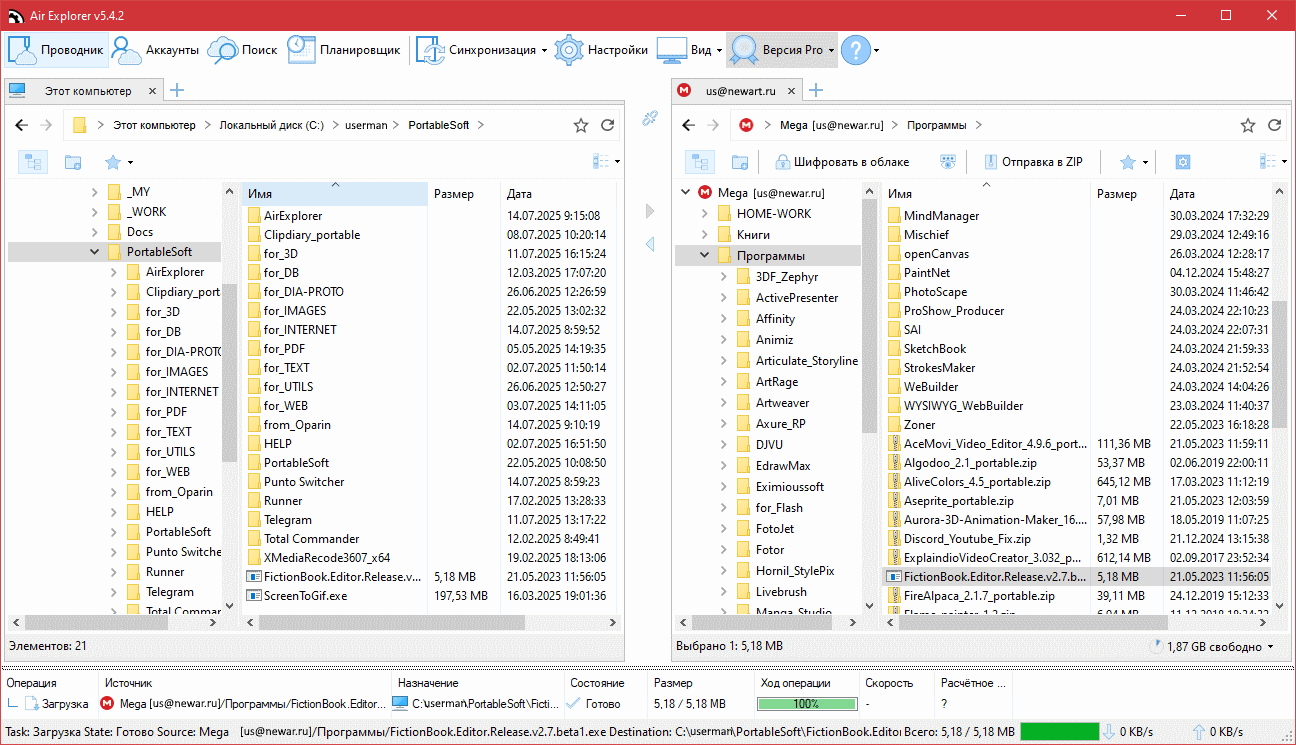The image size is (1296, 745).
Task: Switch to the Этот компьютер tab
Action: [87, 91]
